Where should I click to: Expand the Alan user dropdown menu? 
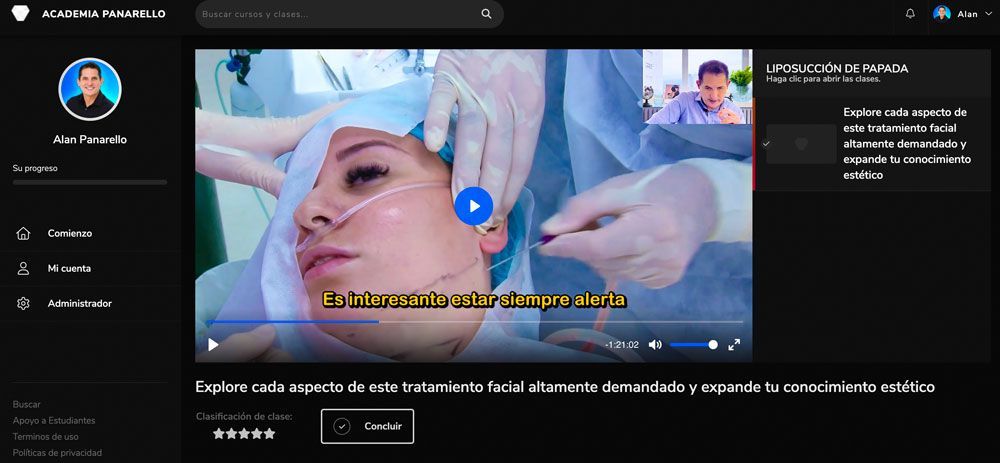[x=987, y=14]
